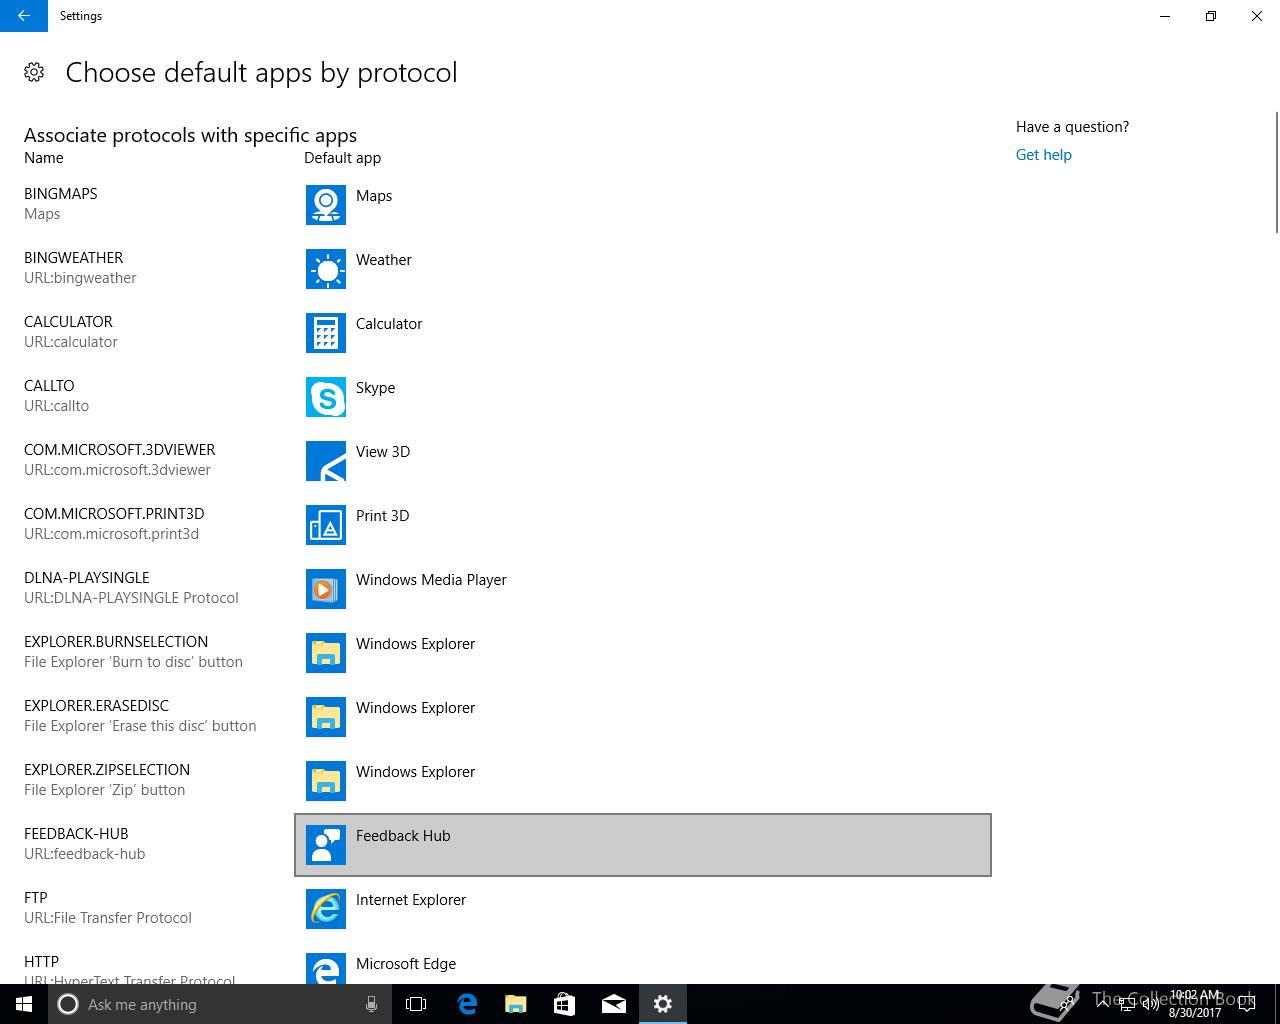
Task: Open Task View from the taskbar
Action: click(416, 1004)
